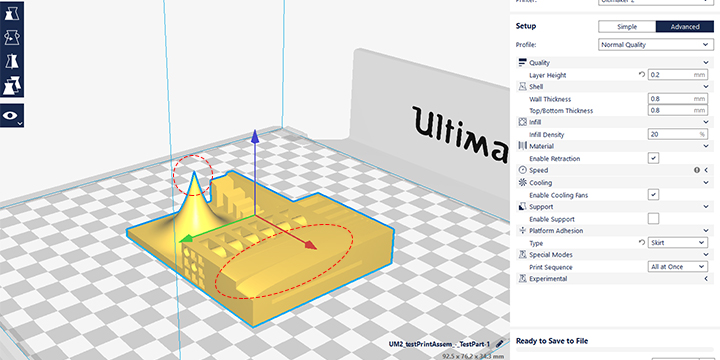Open the Print Sequence dropdown
The width and height of the screenshot is (720, 360).
[678, 266]
